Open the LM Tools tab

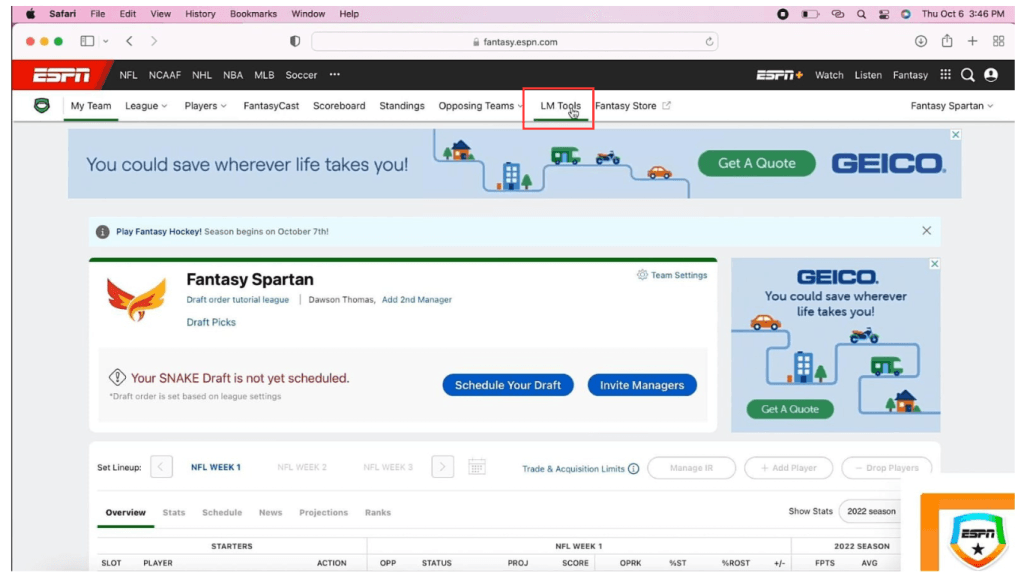pos(560,106)
